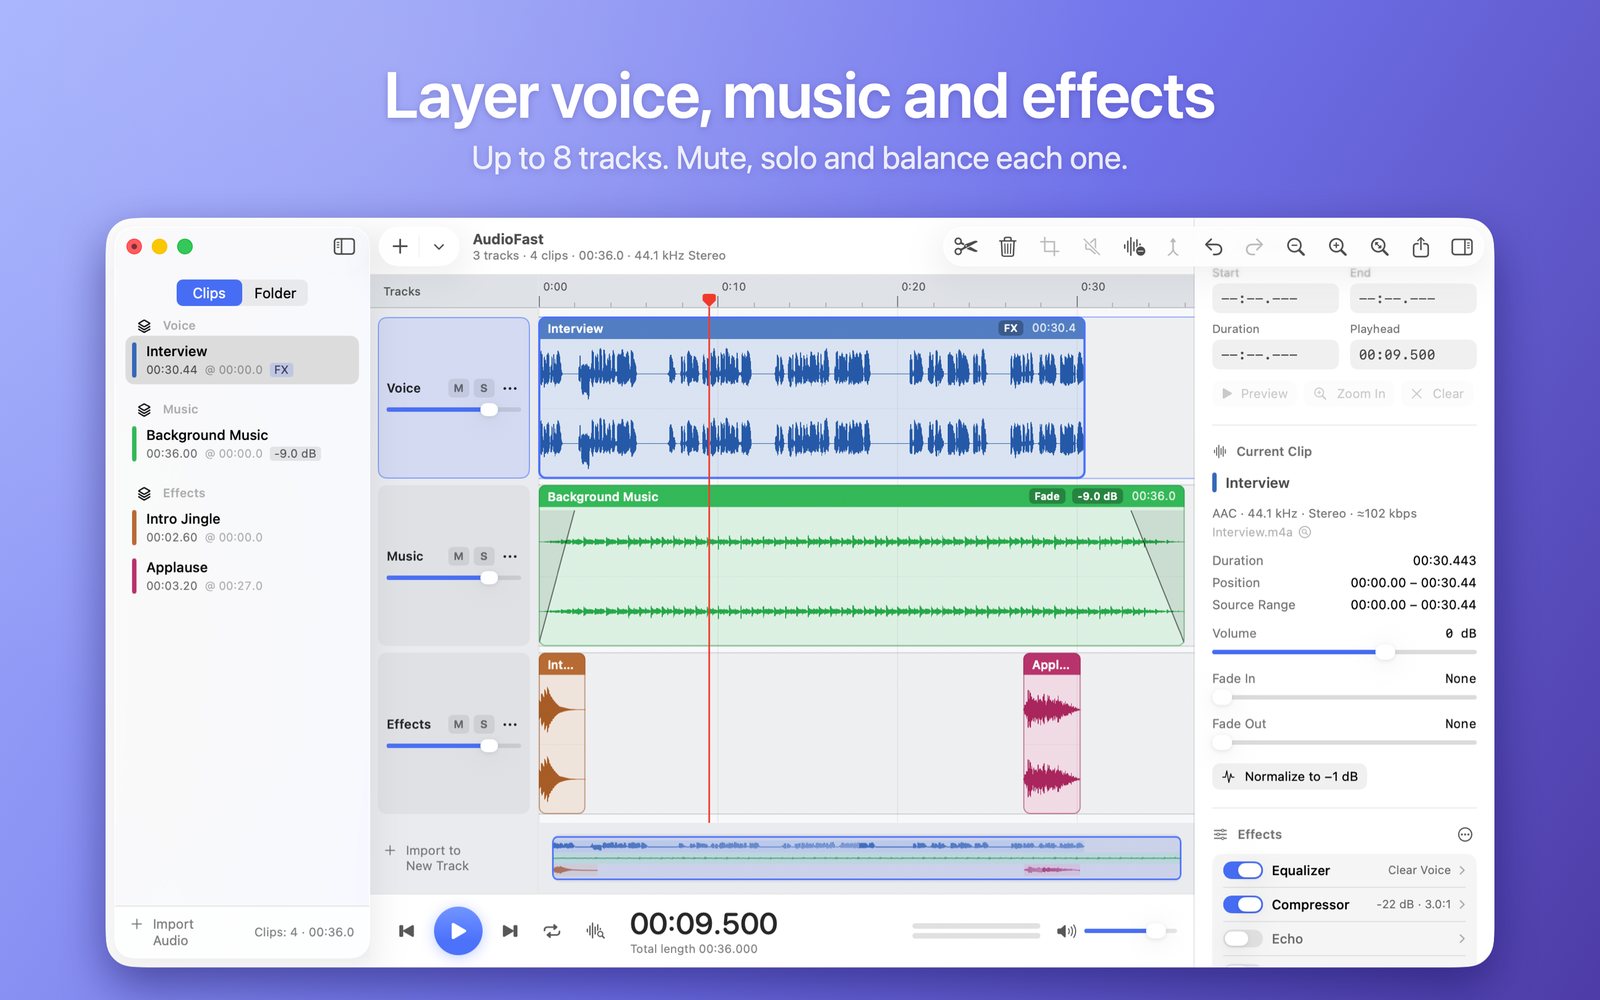Click Import to New Track

point(427,858)
